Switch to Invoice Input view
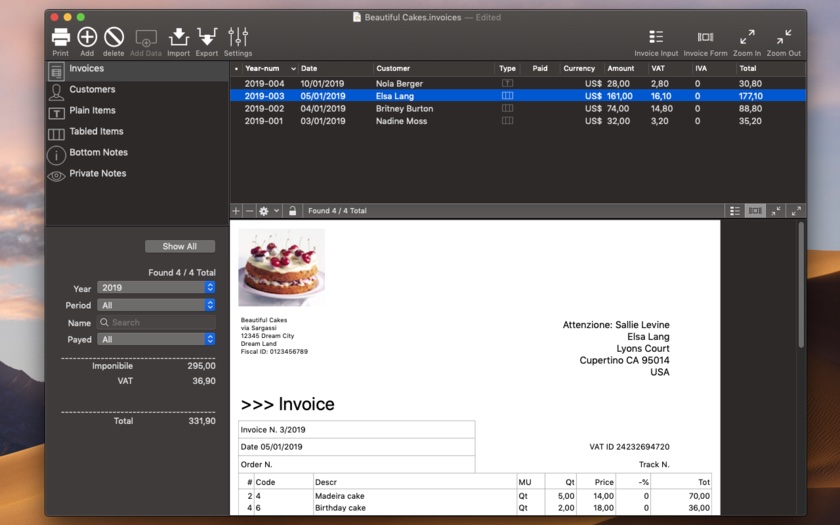This screenshot has width=840, height=525. (656, 38)
